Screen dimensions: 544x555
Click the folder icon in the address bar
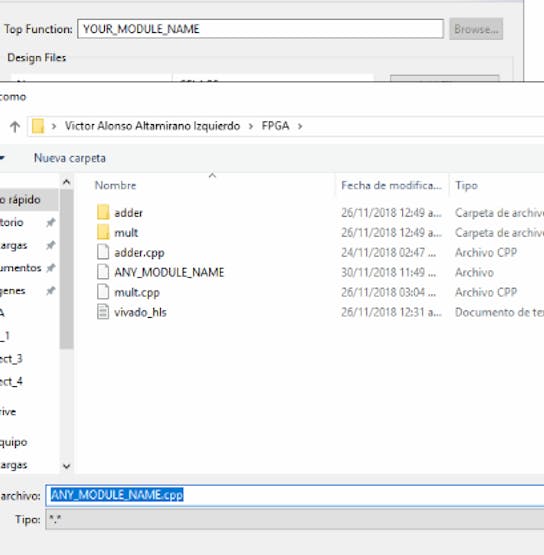38,126
